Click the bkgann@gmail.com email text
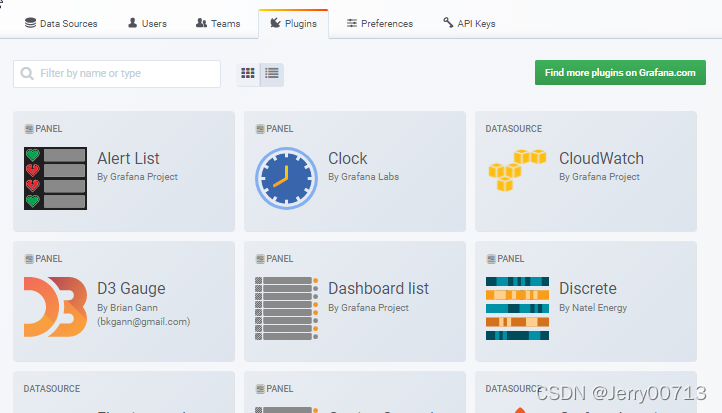 coord(144,322)
